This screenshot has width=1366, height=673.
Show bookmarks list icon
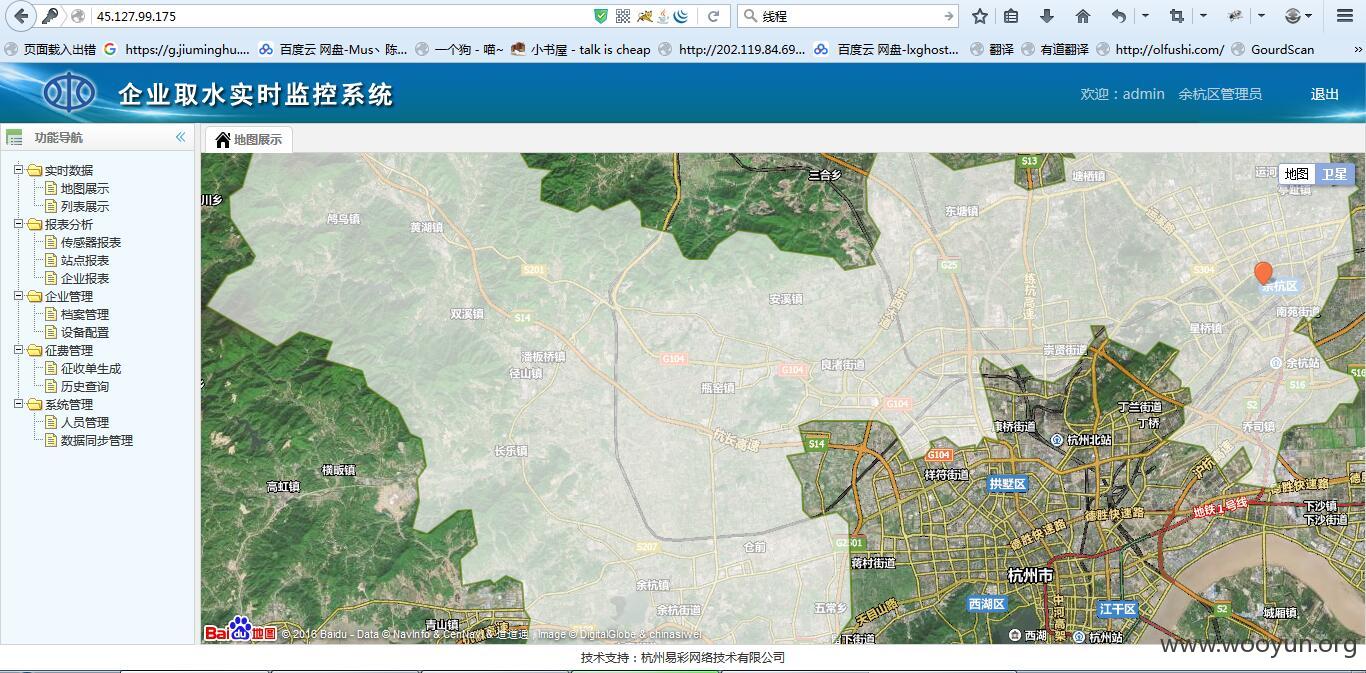[1011, 16]
